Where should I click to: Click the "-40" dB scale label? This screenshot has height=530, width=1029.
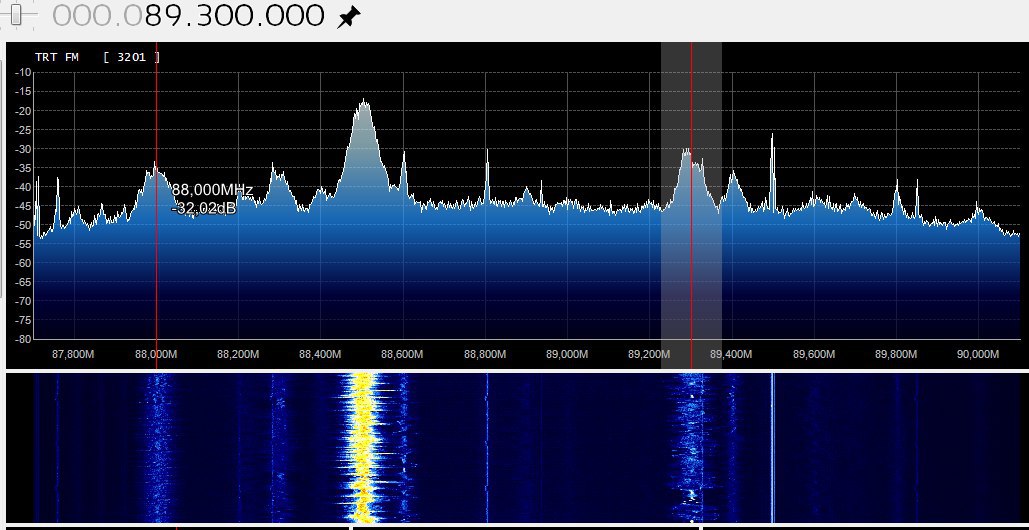23,186
